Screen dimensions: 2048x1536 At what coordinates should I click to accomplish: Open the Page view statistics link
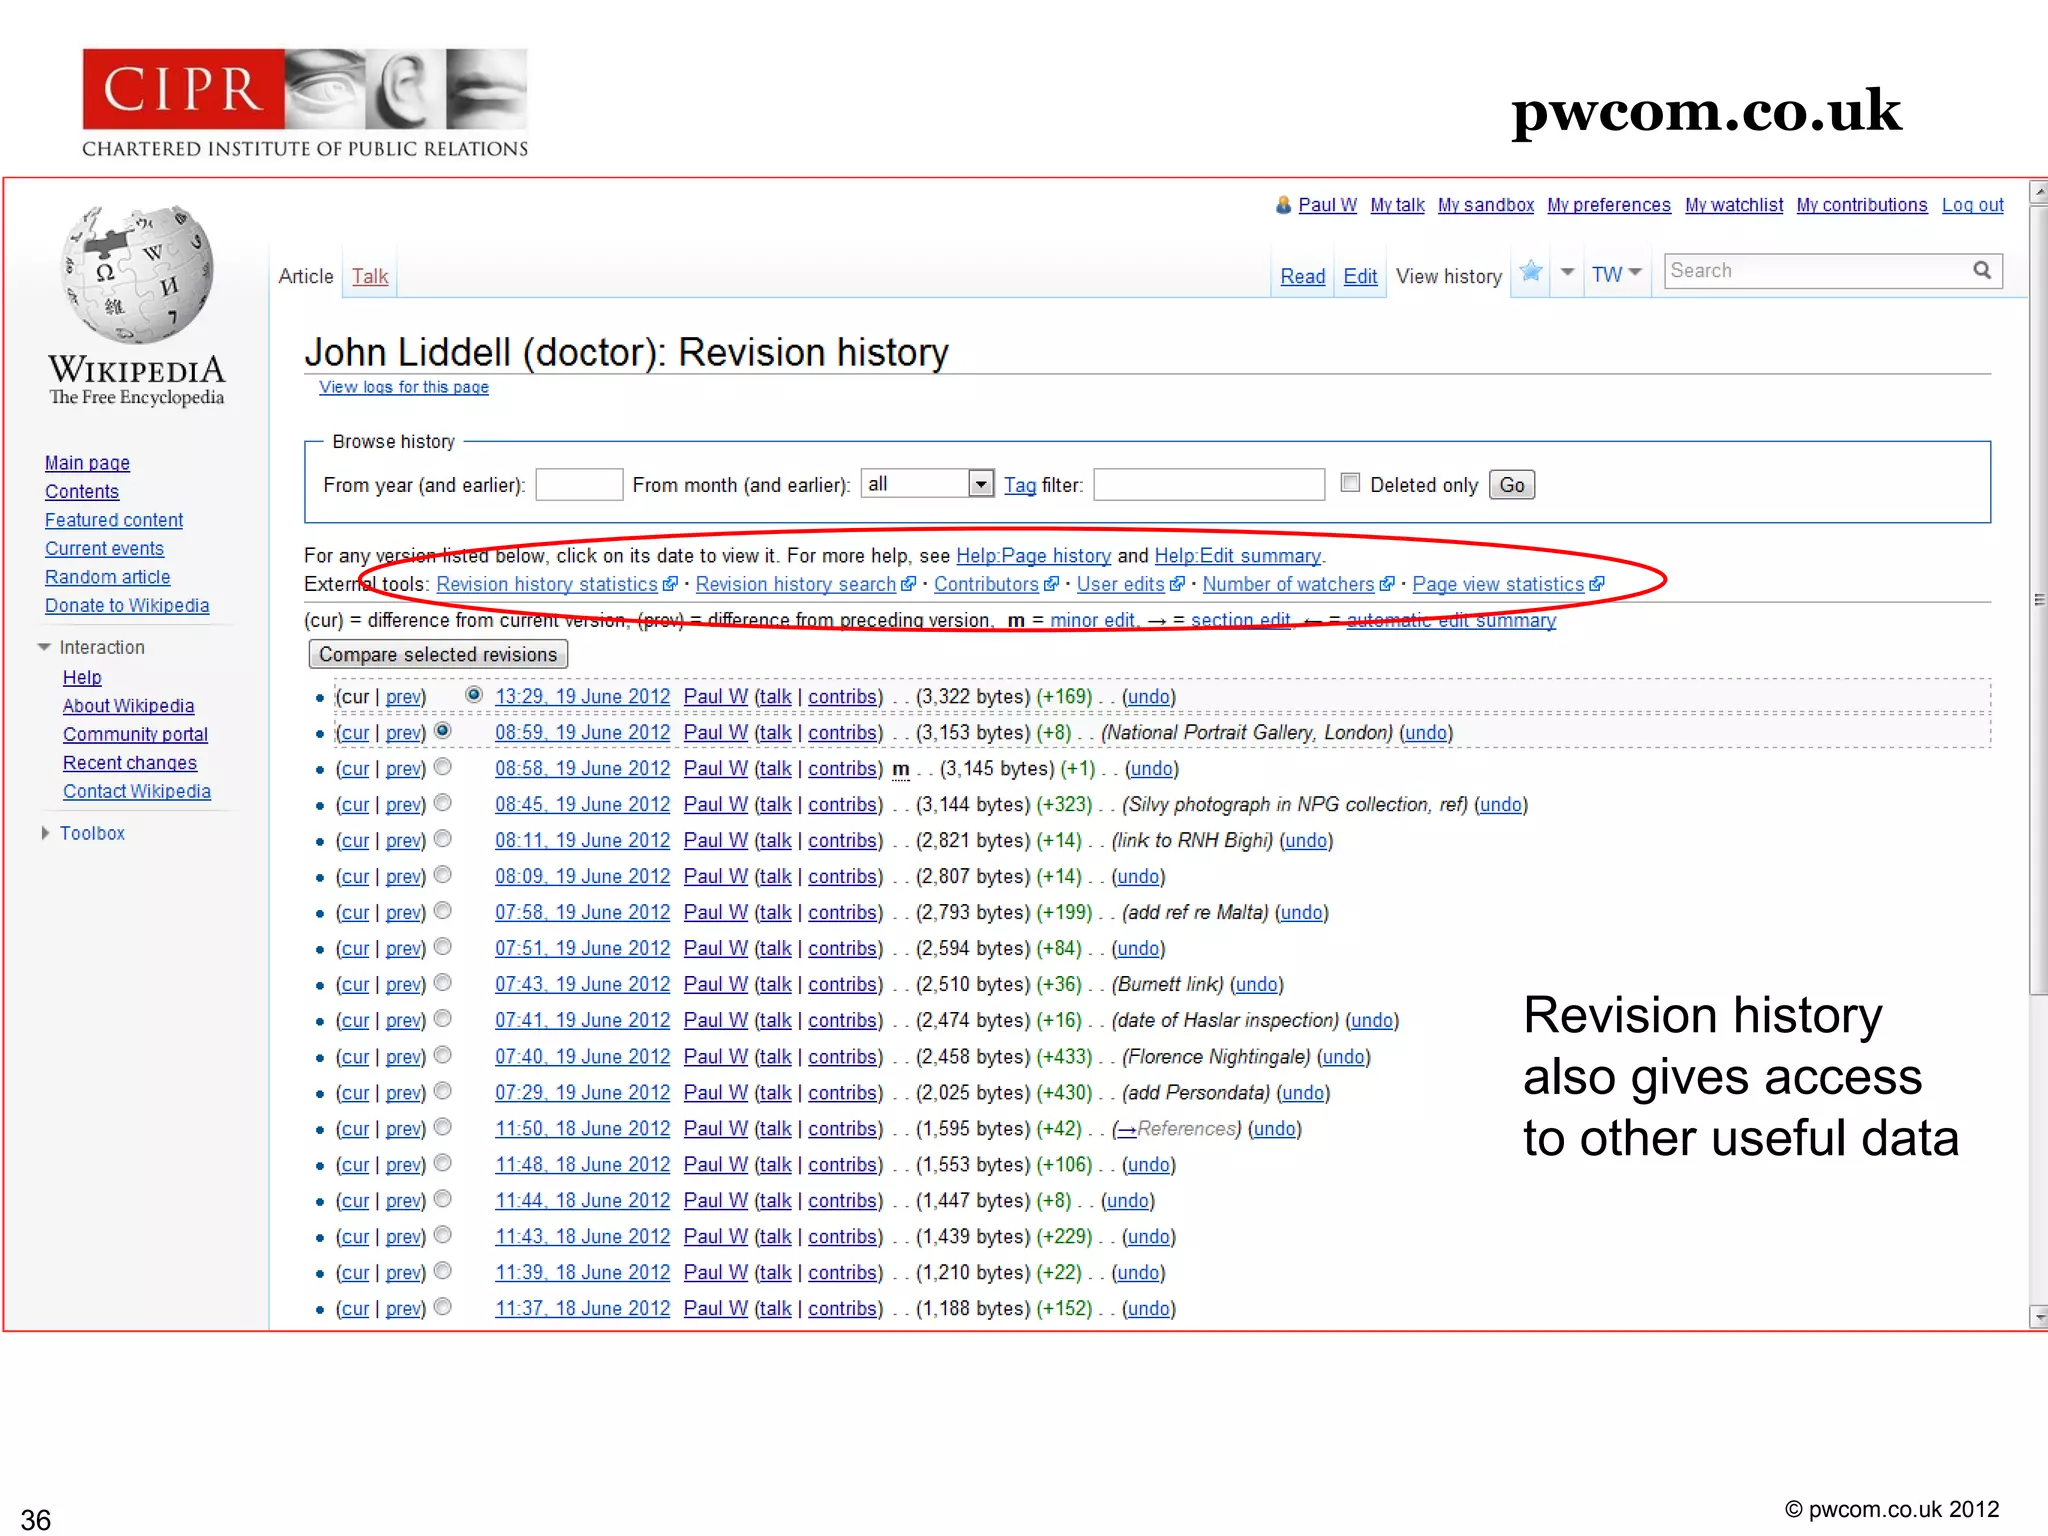pyautogui.click(x=1498, y=584)
